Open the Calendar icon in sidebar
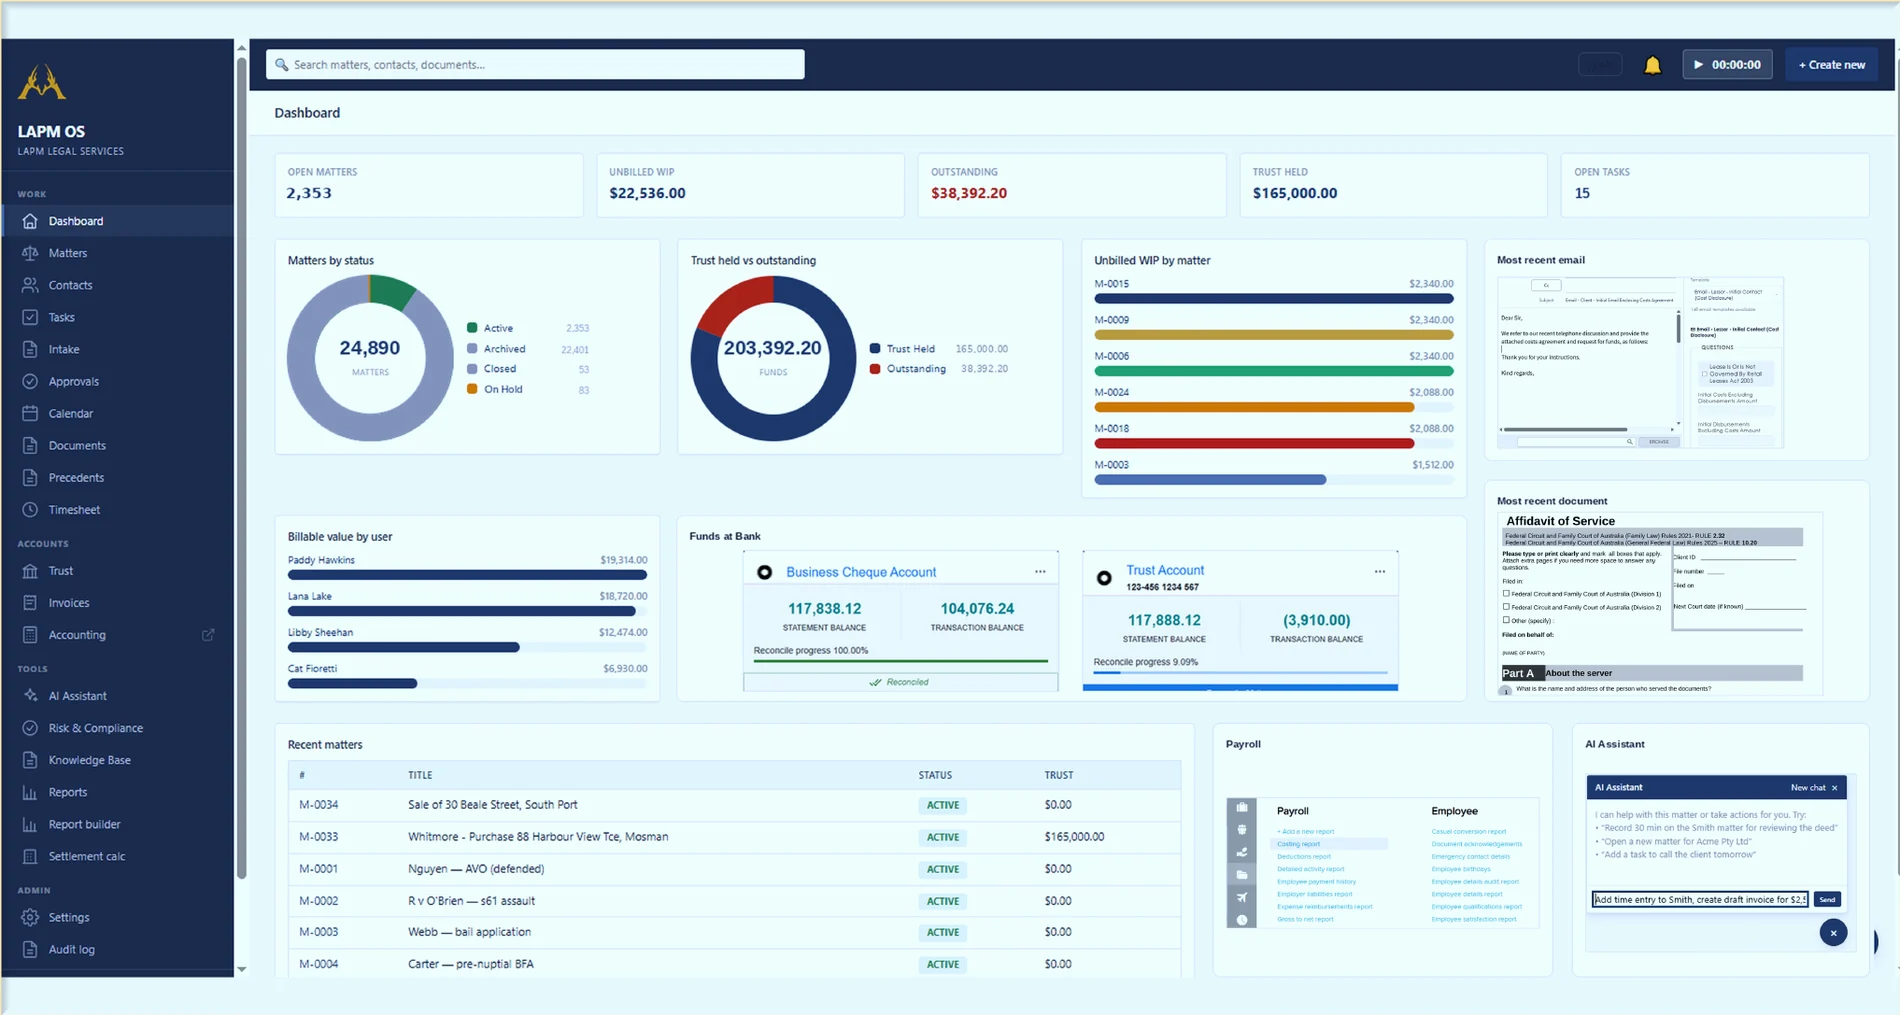This screenshot has width=1900, height=1015. pos(30,413)
